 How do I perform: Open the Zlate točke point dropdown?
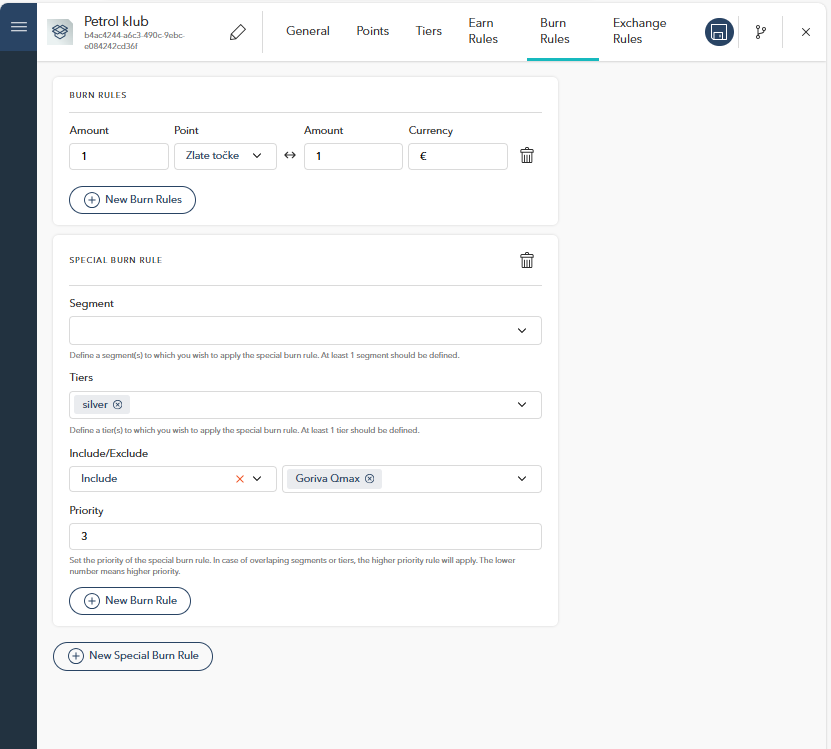(x=225, y=156)
